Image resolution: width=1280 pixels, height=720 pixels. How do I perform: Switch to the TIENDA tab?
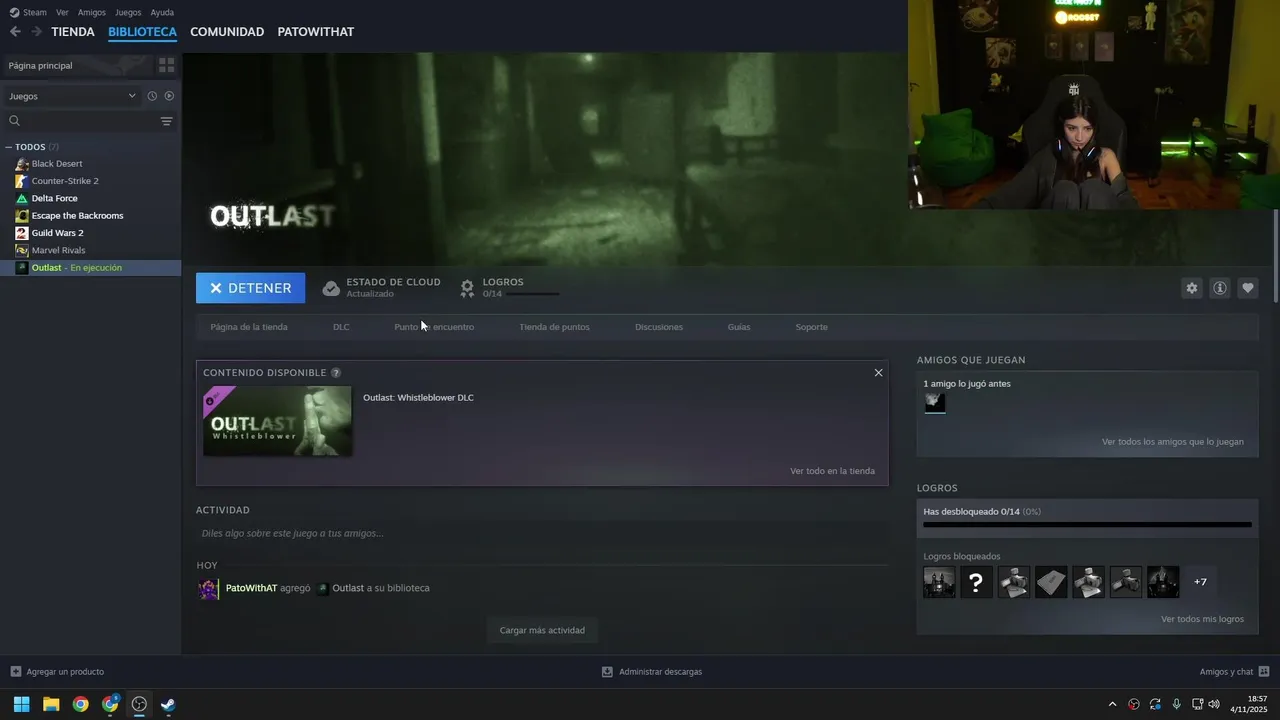coord(73,32)
